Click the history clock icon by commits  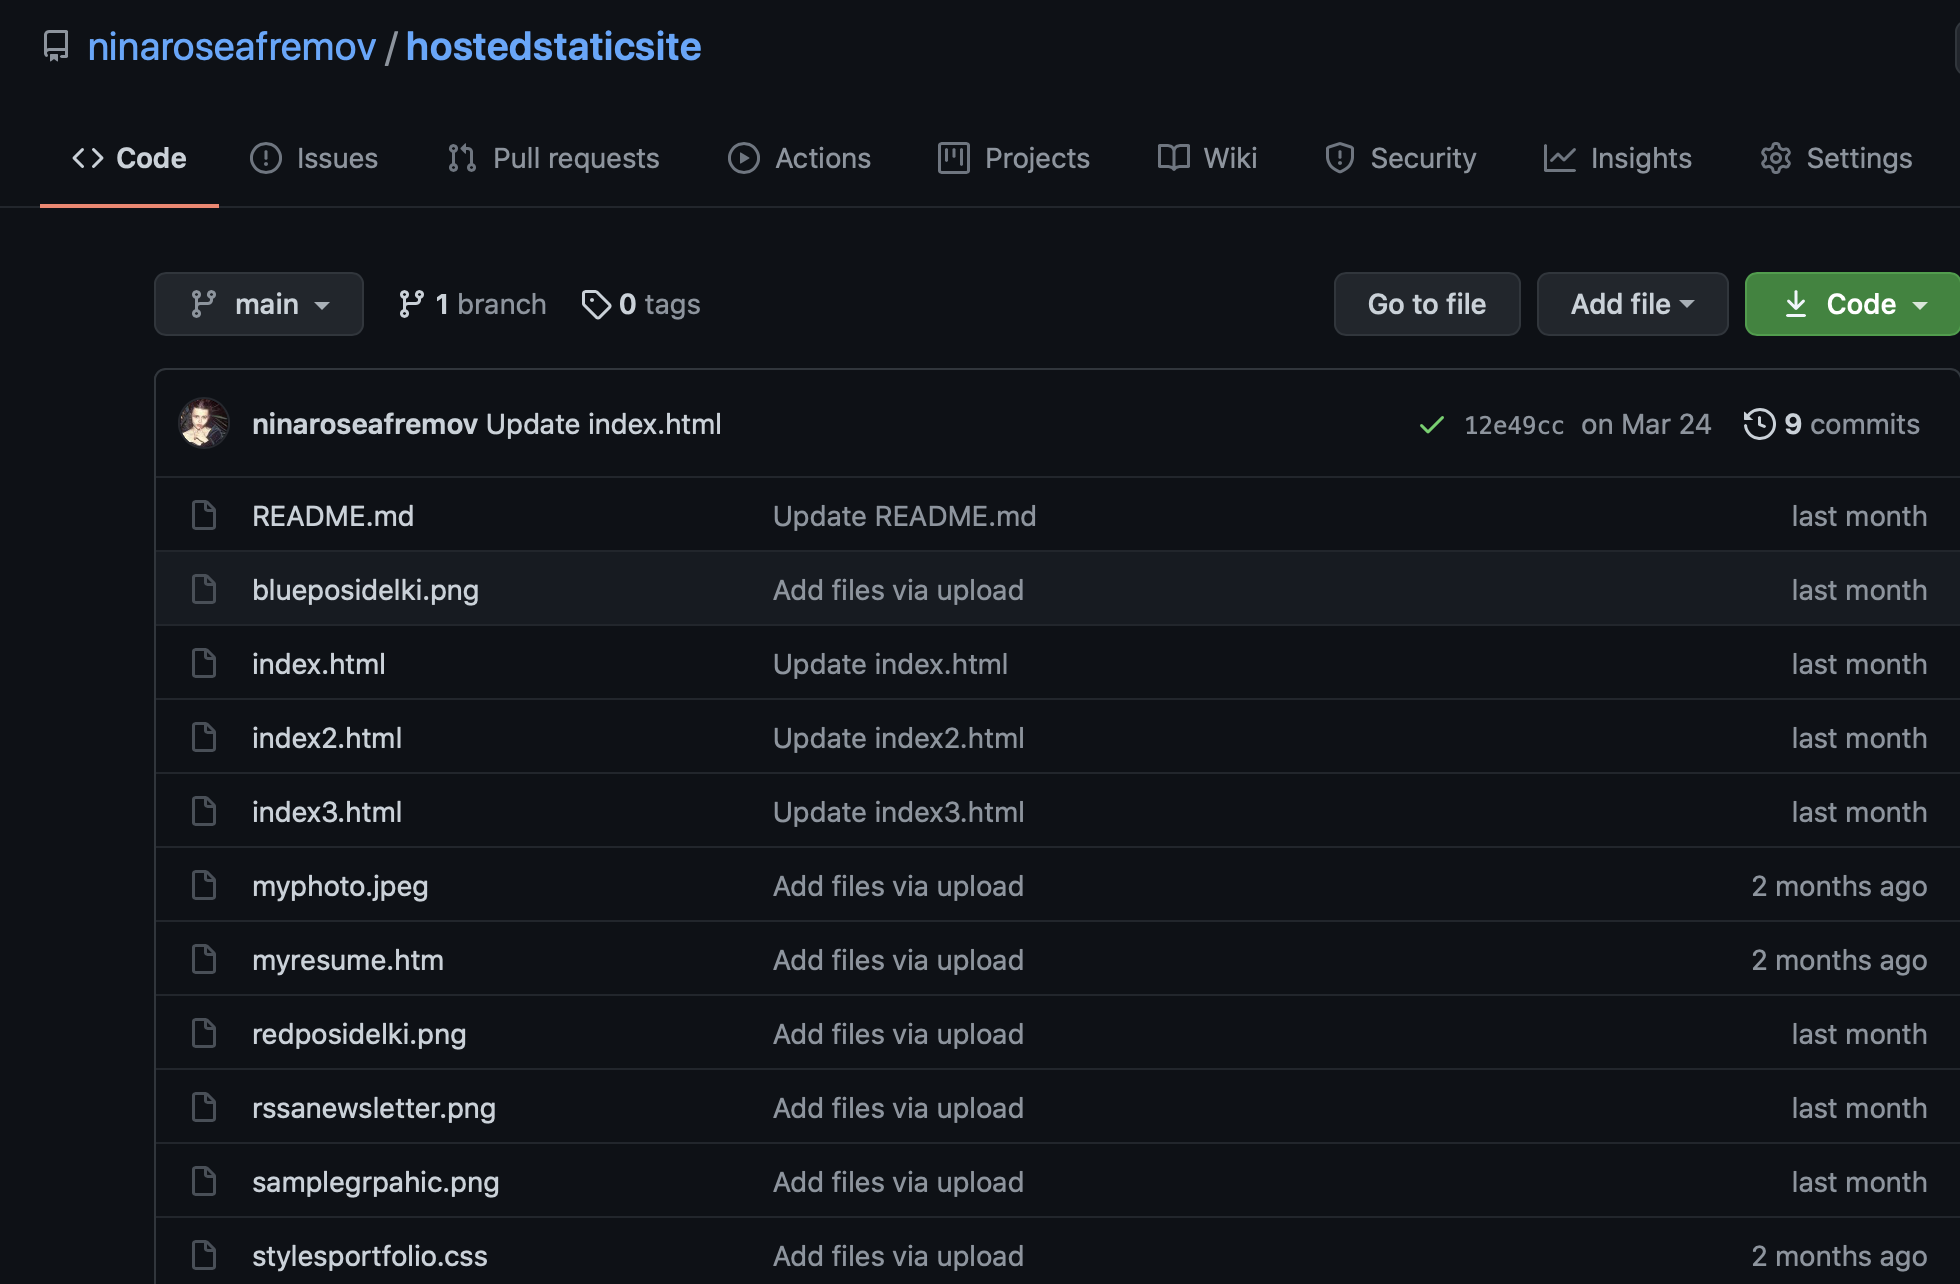point(1759,424)
